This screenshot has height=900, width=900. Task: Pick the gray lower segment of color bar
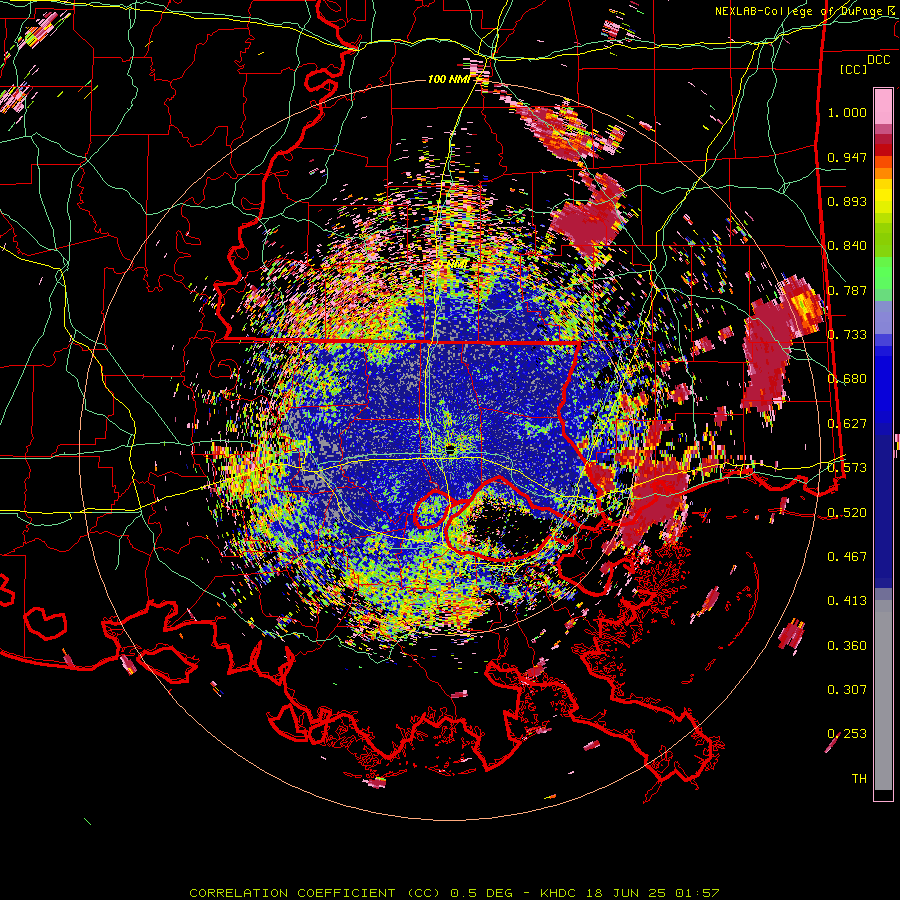(883, 695)
